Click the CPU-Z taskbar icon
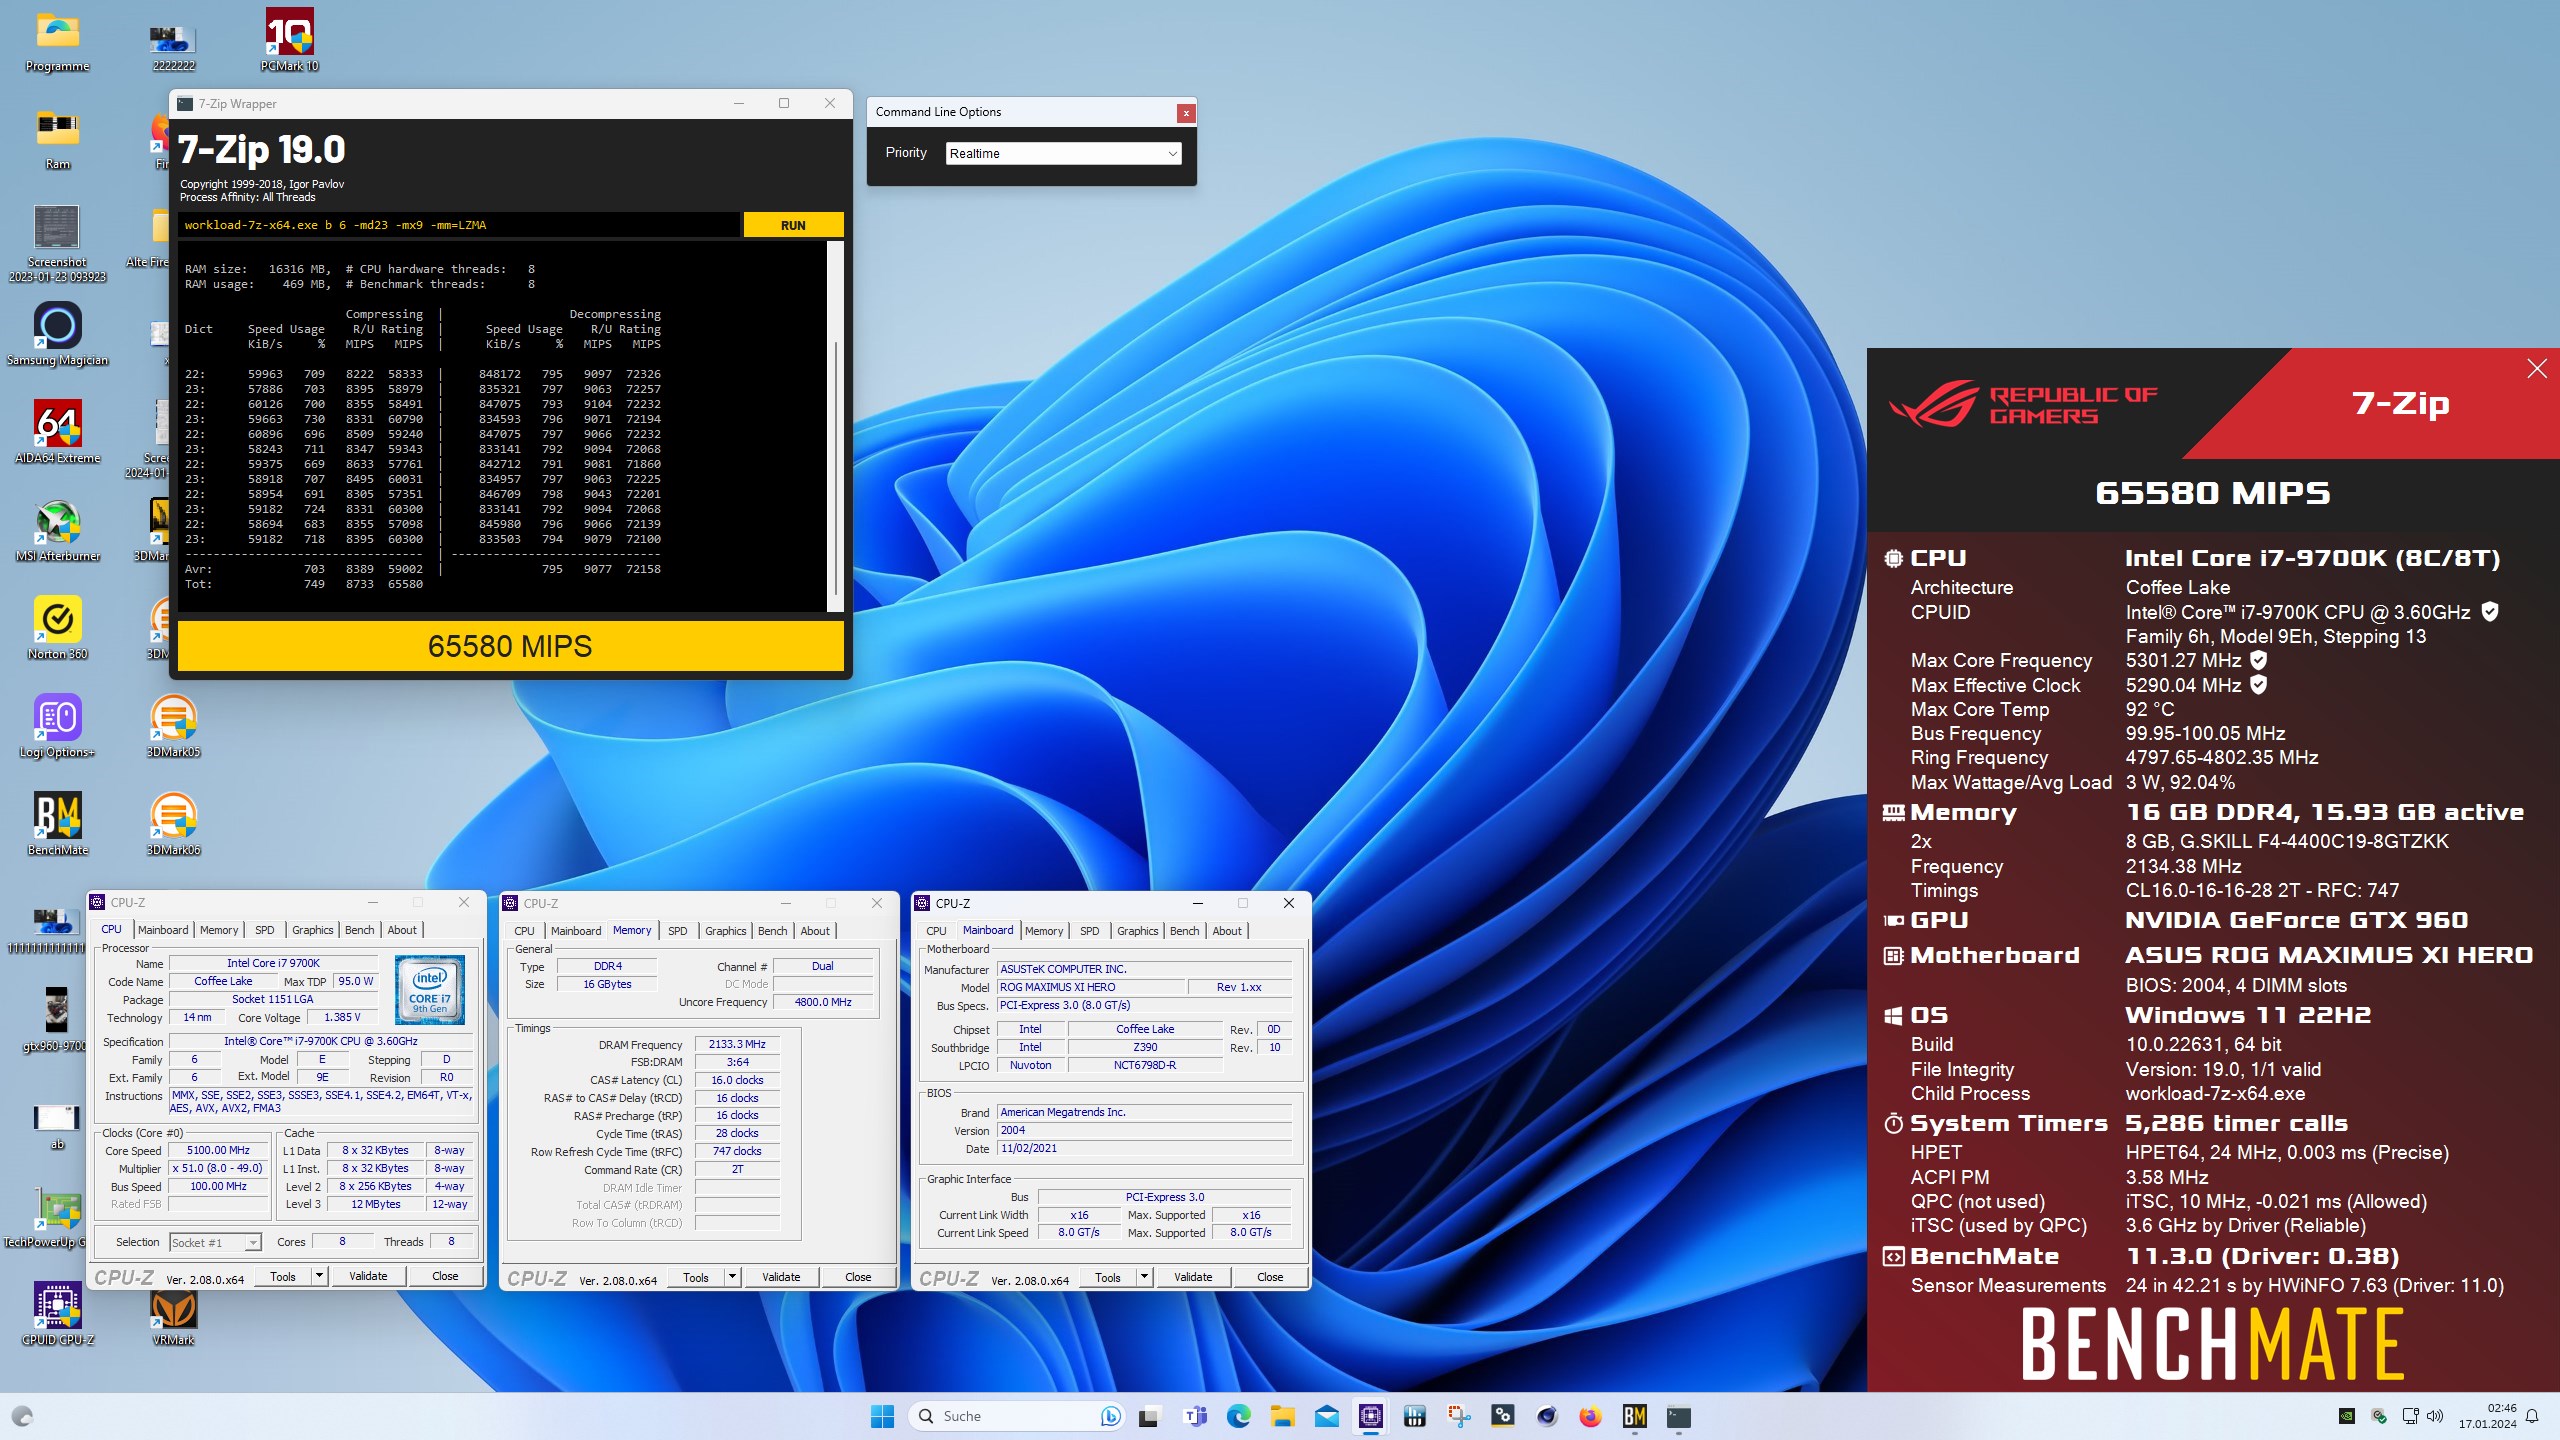Image resolution: width=2560 pixels, height=1440 pixels. click(1371, 1416)
